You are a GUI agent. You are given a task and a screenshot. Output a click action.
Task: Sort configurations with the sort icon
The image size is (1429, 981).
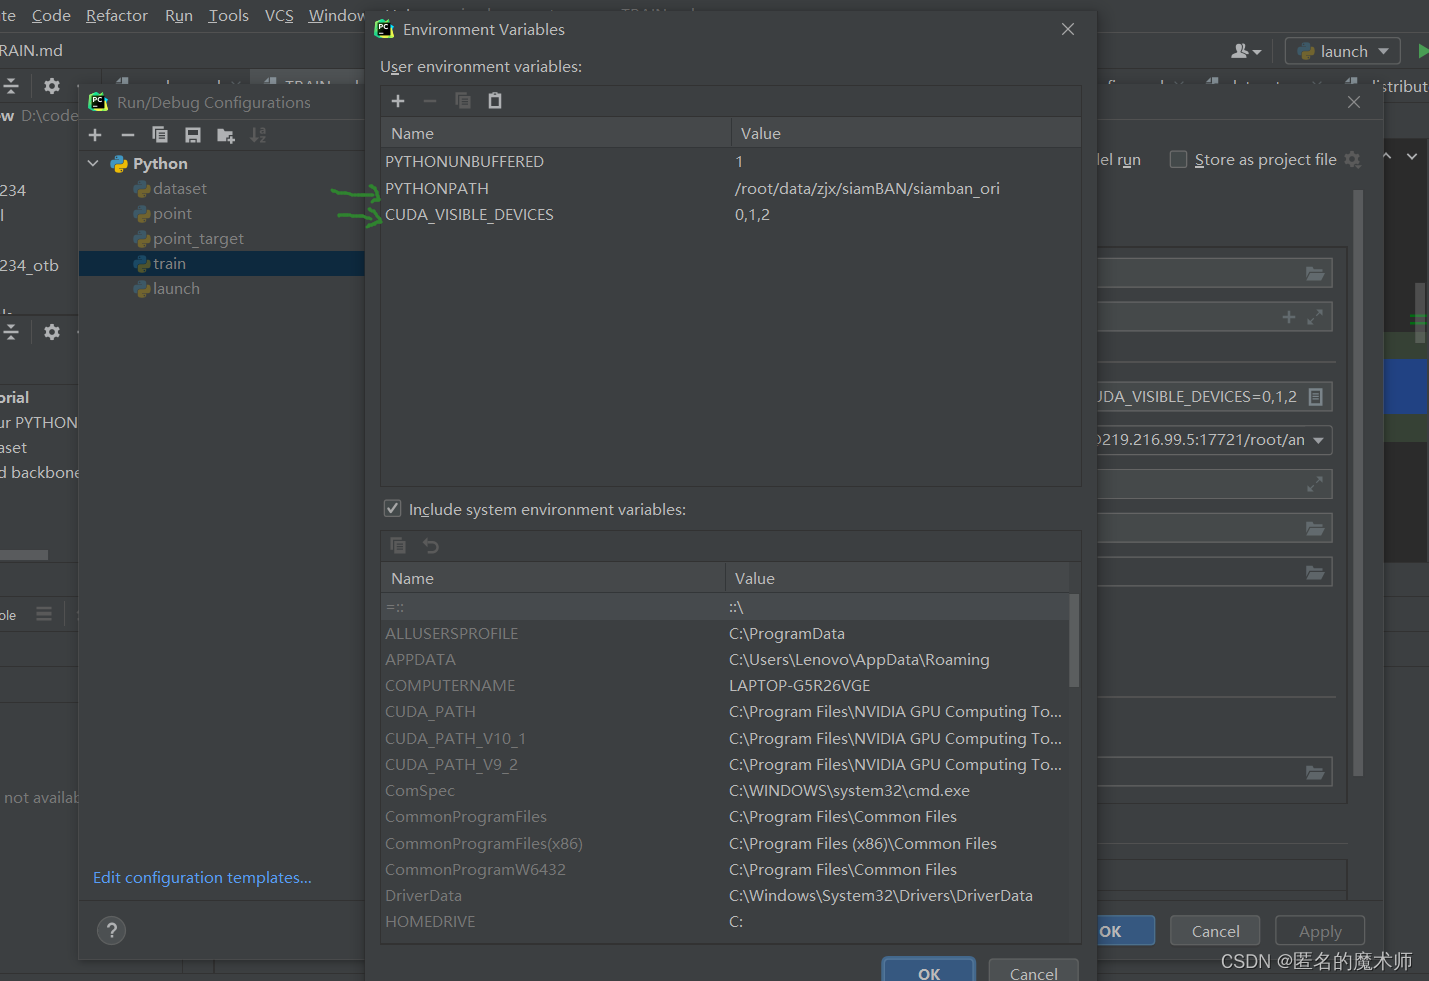click(259, 134)
